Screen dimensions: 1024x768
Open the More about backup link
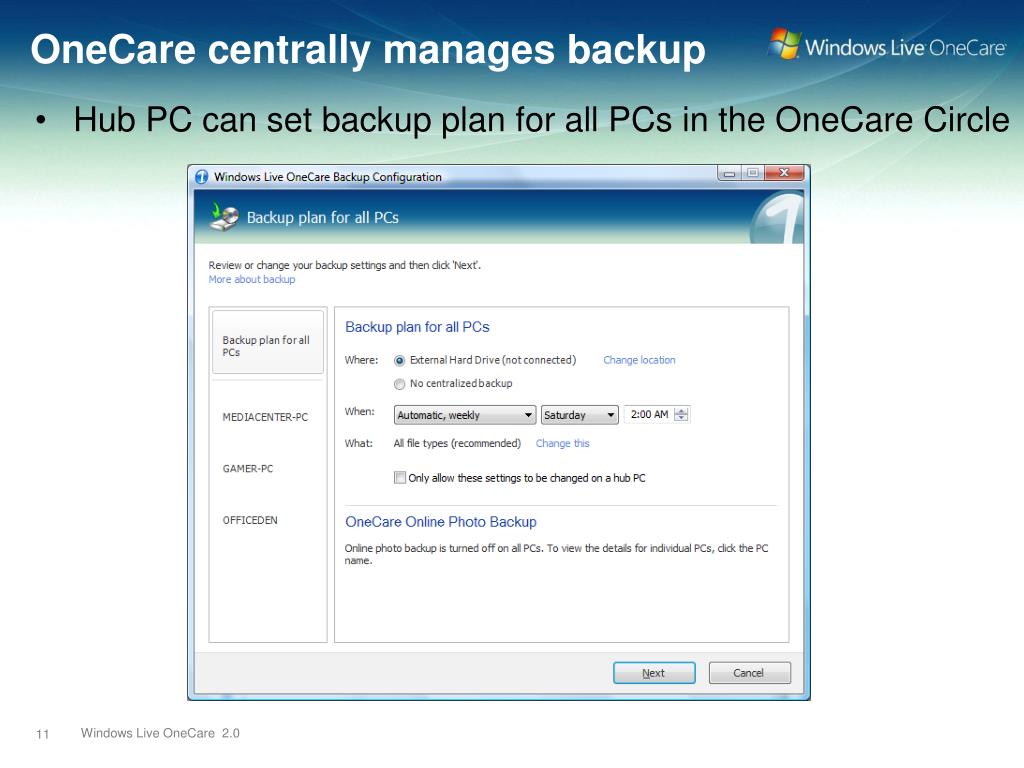[x=251, y=280]
